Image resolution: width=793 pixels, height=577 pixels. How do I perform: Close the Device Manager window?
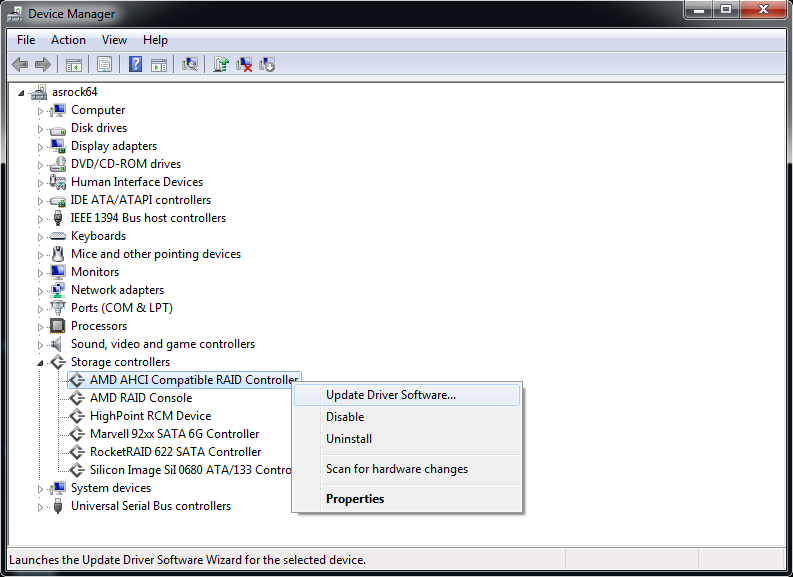763,9
